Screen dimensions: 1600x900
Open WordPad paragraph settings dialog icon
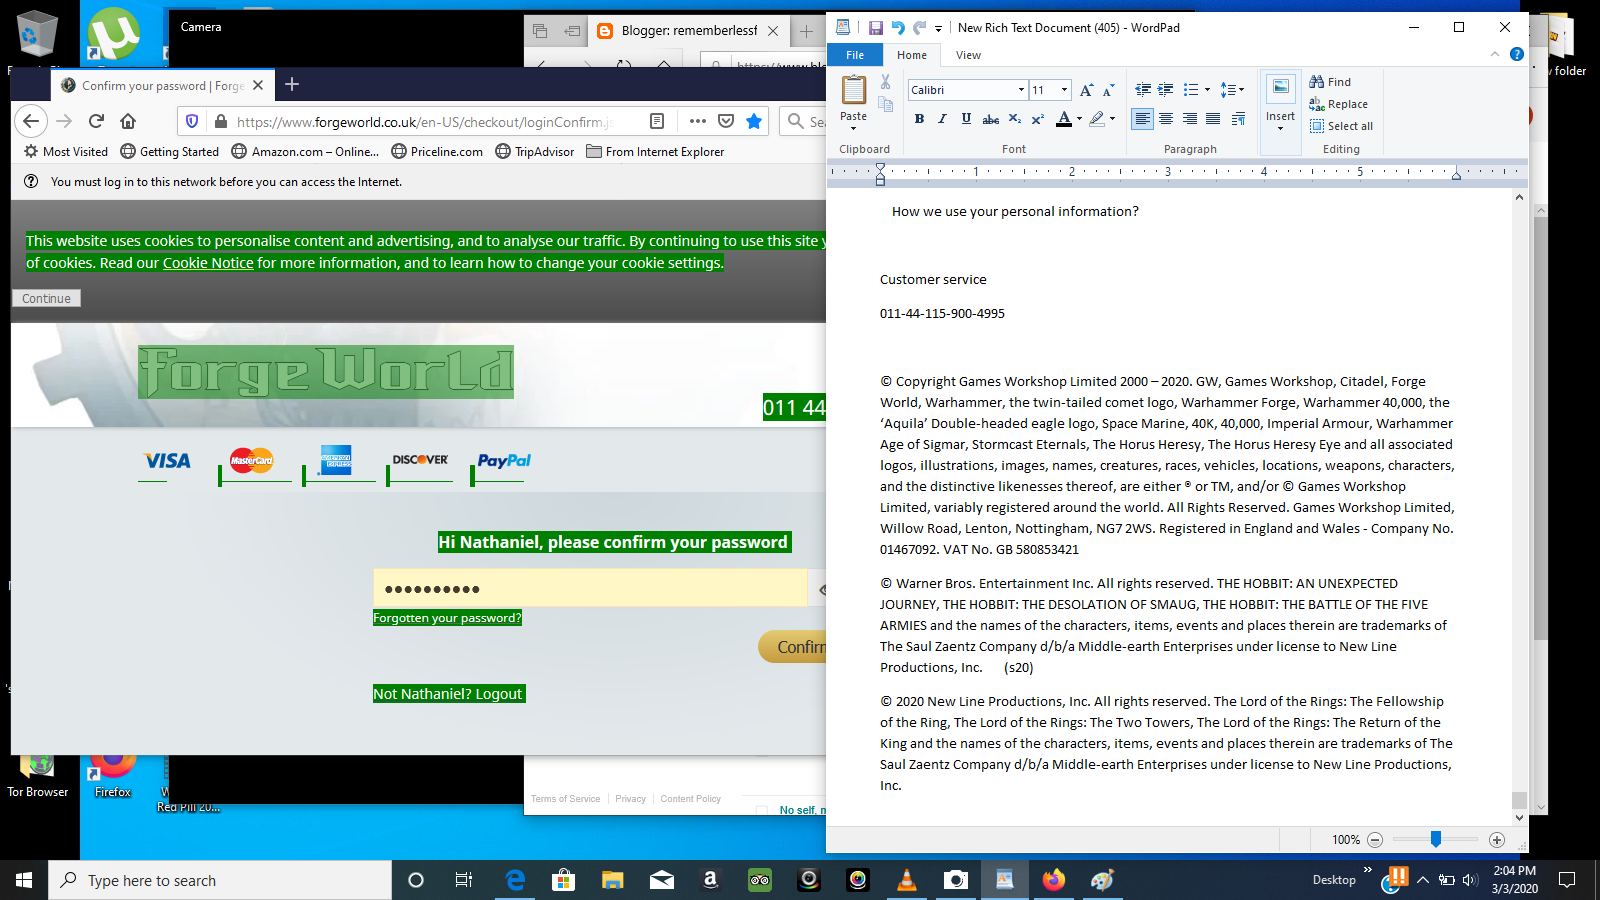1238,119
